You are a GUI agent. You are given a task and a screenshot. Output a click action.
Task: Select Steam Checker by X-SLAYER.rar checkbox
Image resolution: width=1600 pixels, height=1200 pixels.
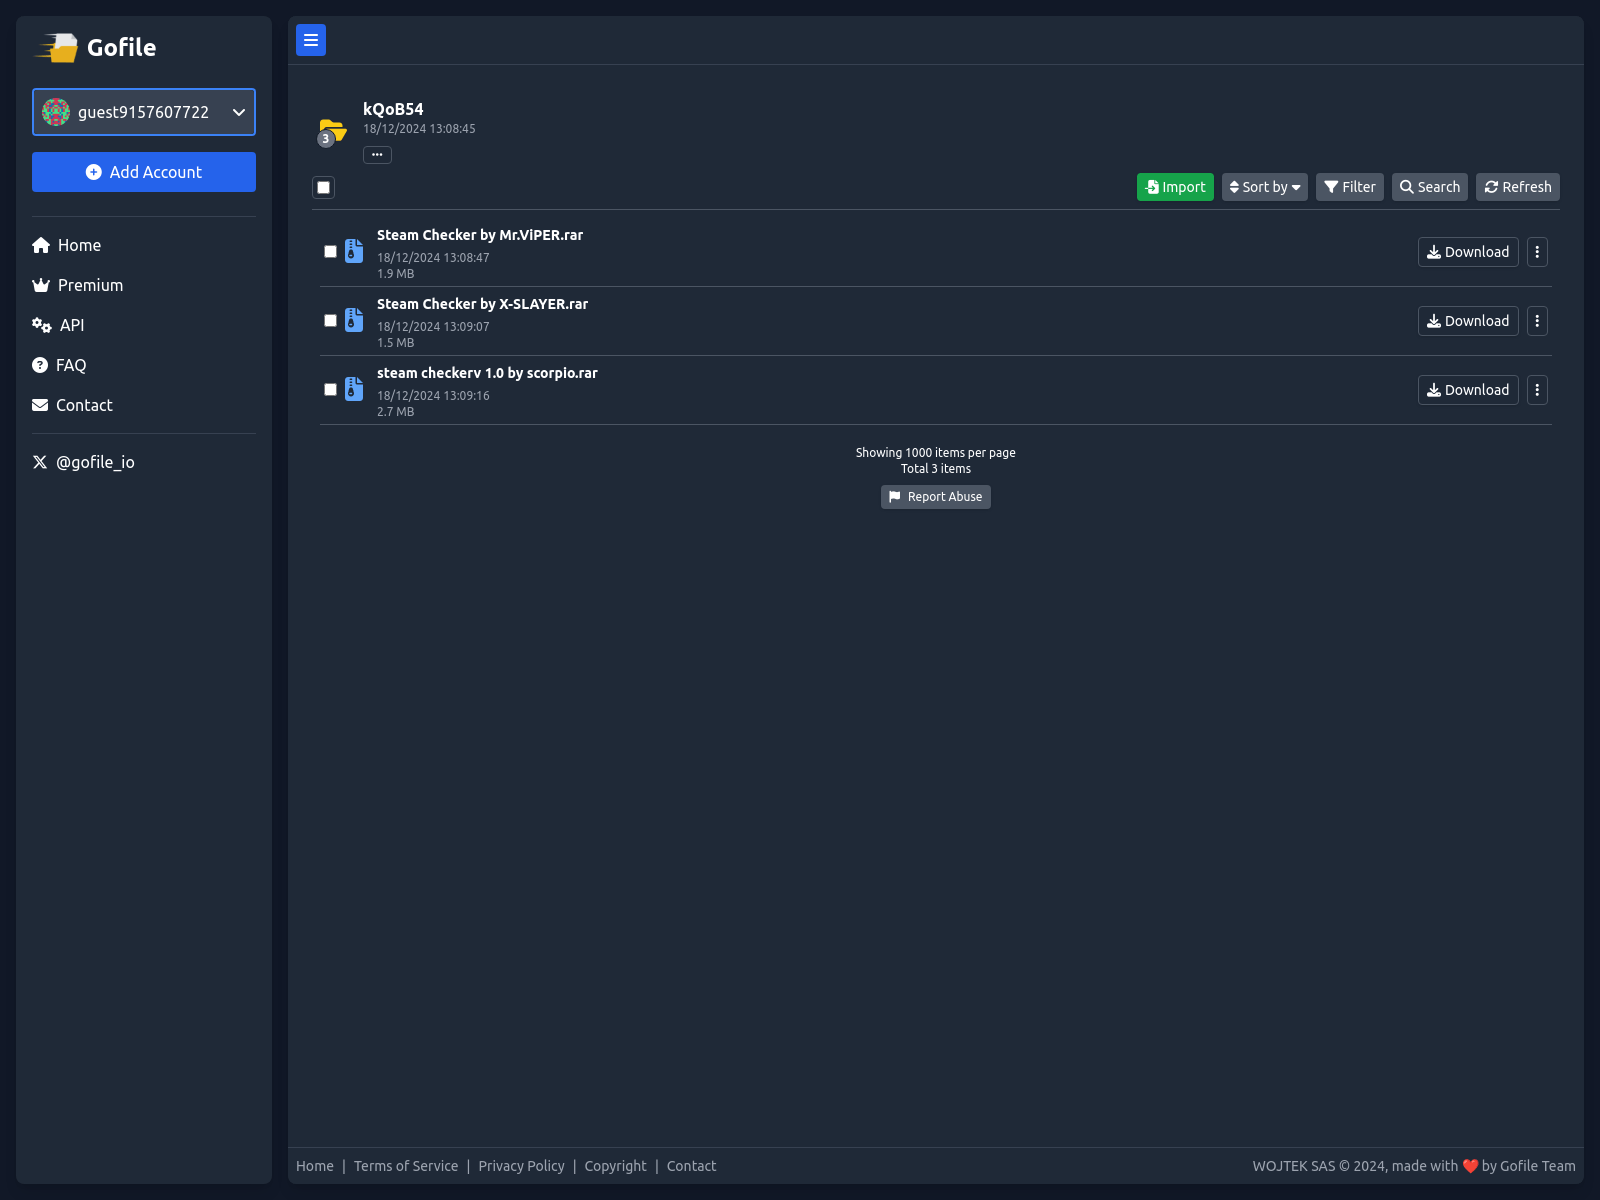[330, 321]
